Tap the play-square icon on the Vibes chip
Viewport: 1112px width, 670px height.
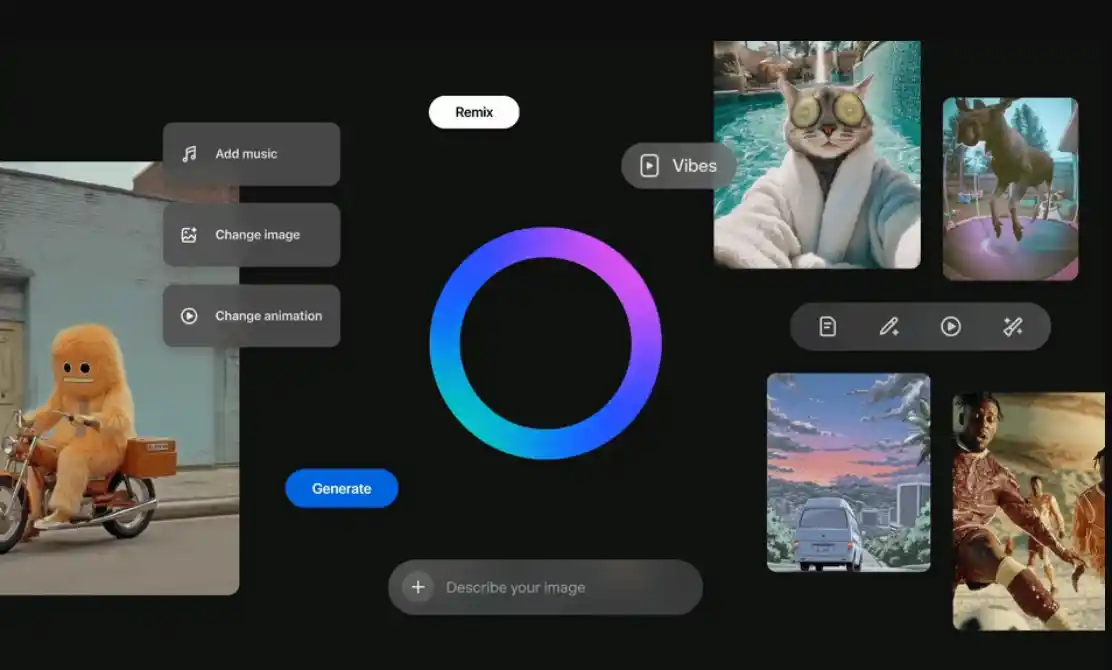(649, 166)
